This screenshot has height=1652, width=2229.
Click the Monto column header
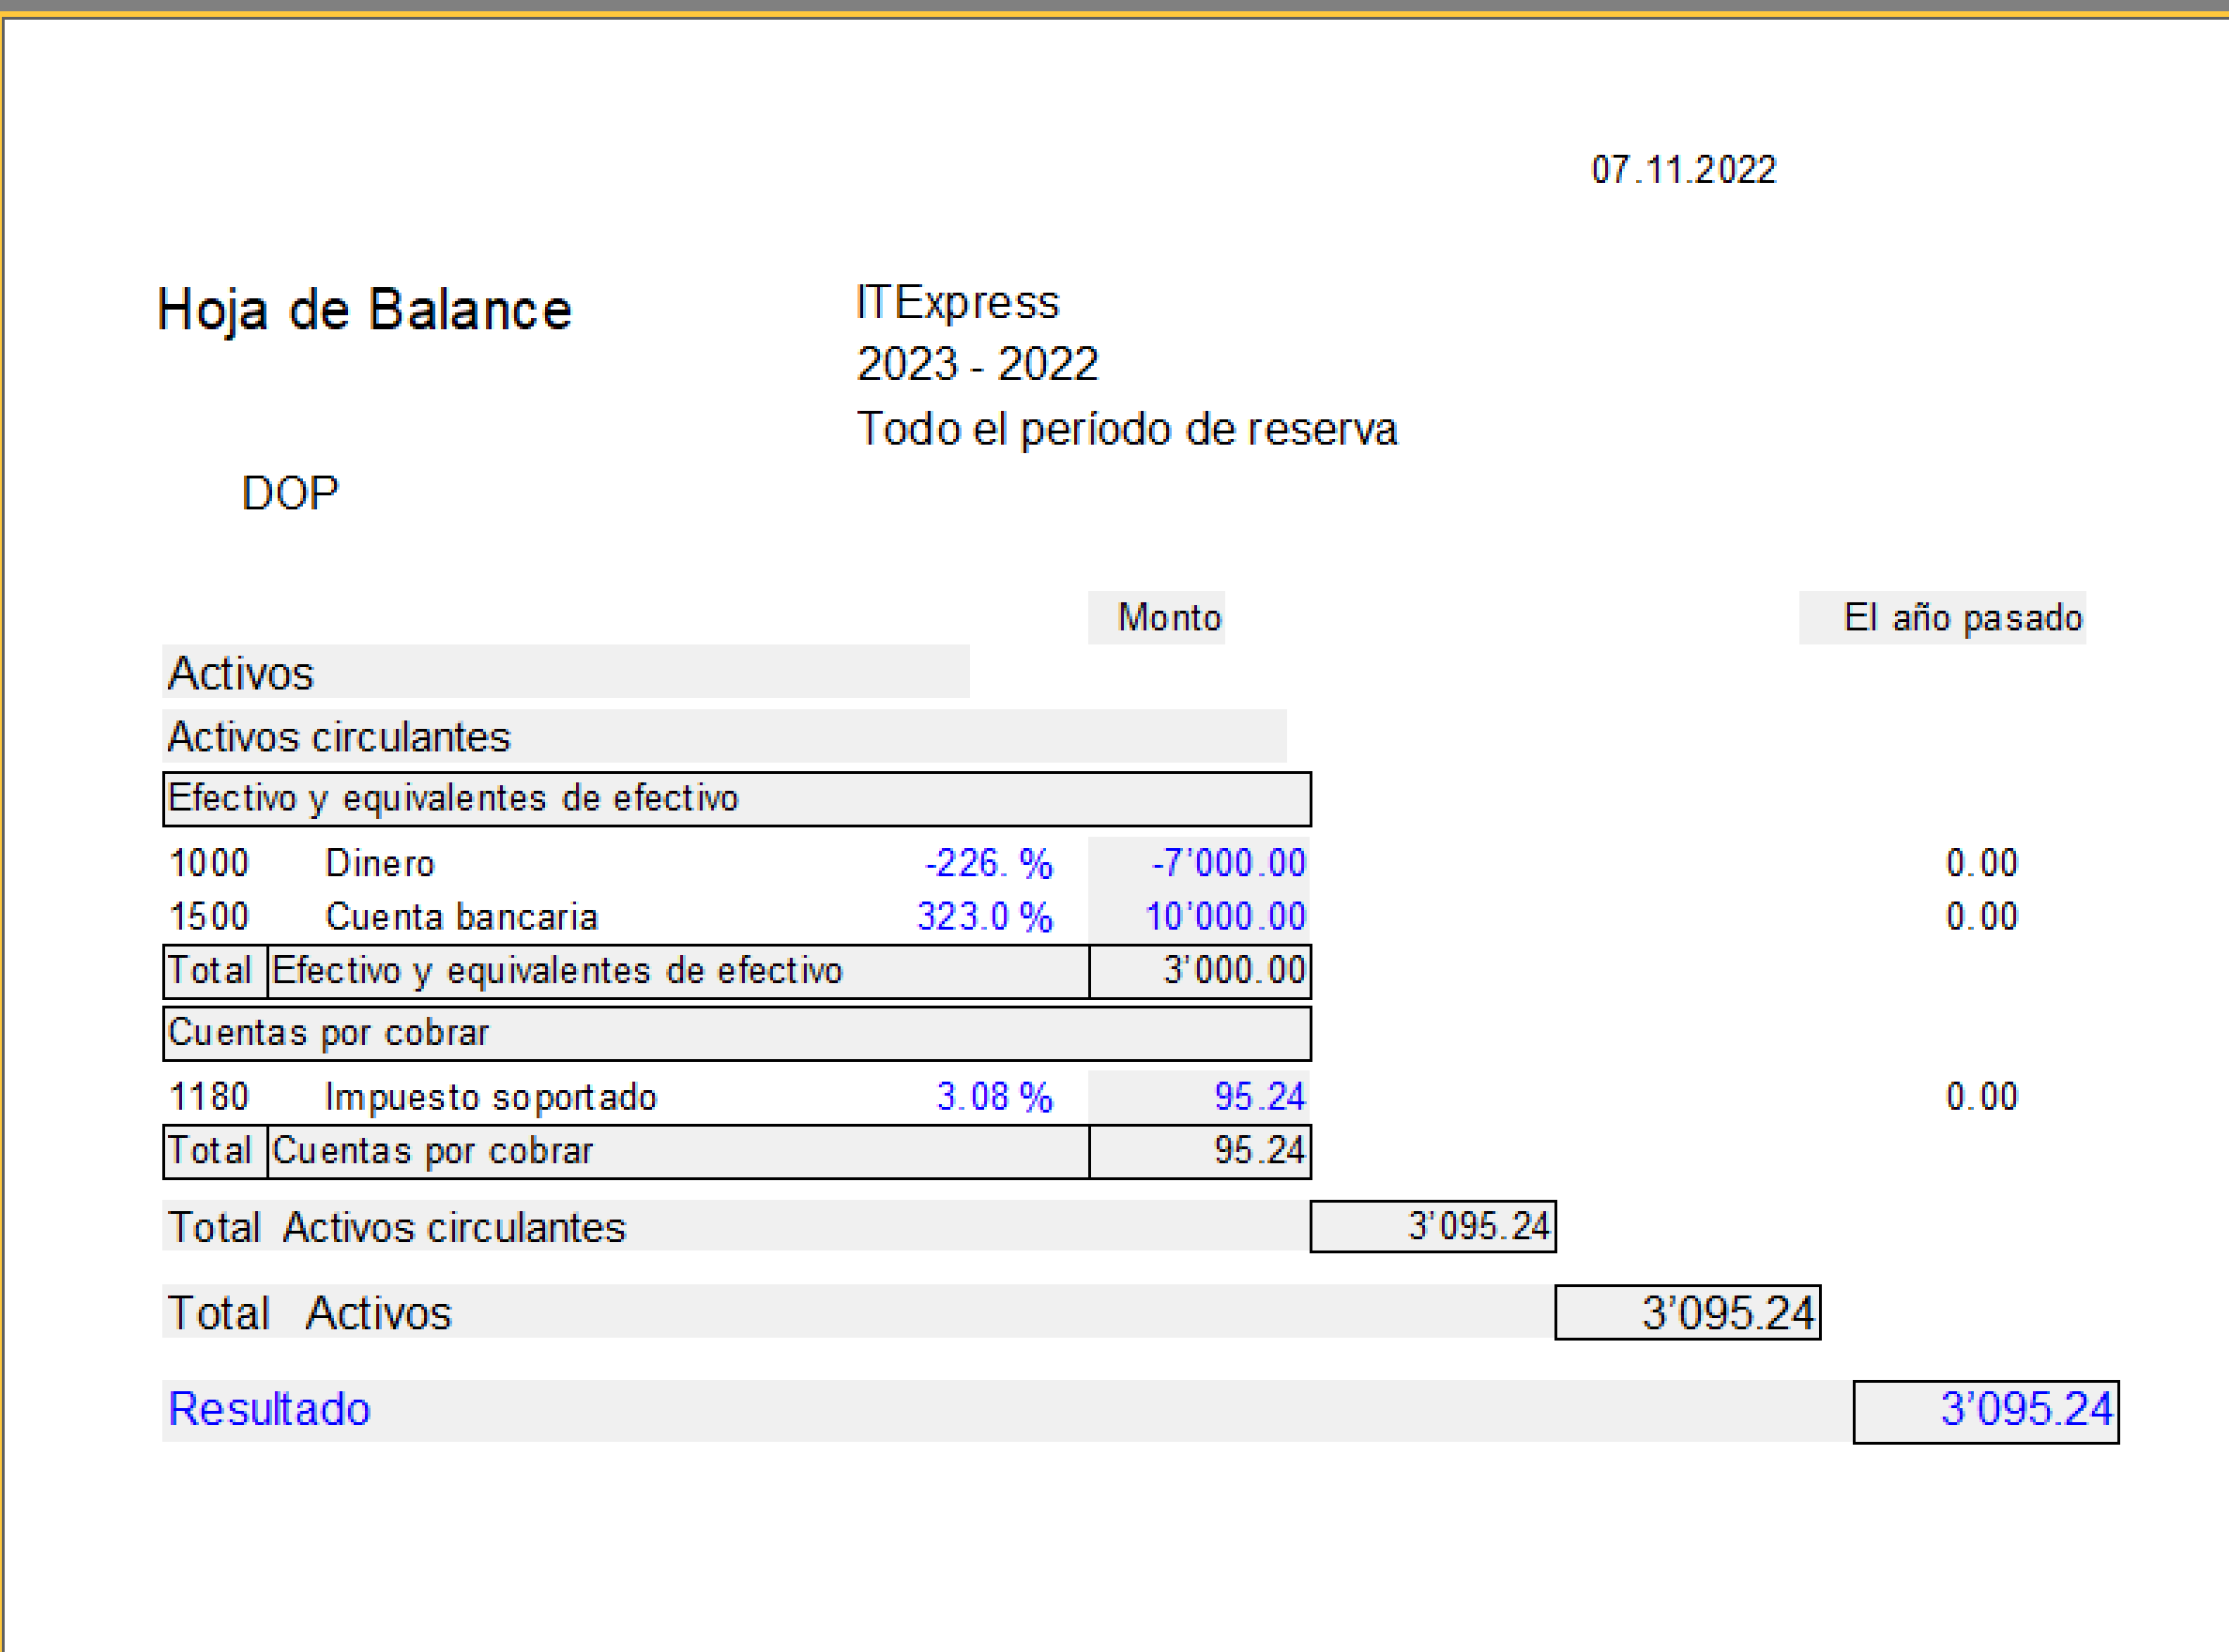(x=1168, y=618)
